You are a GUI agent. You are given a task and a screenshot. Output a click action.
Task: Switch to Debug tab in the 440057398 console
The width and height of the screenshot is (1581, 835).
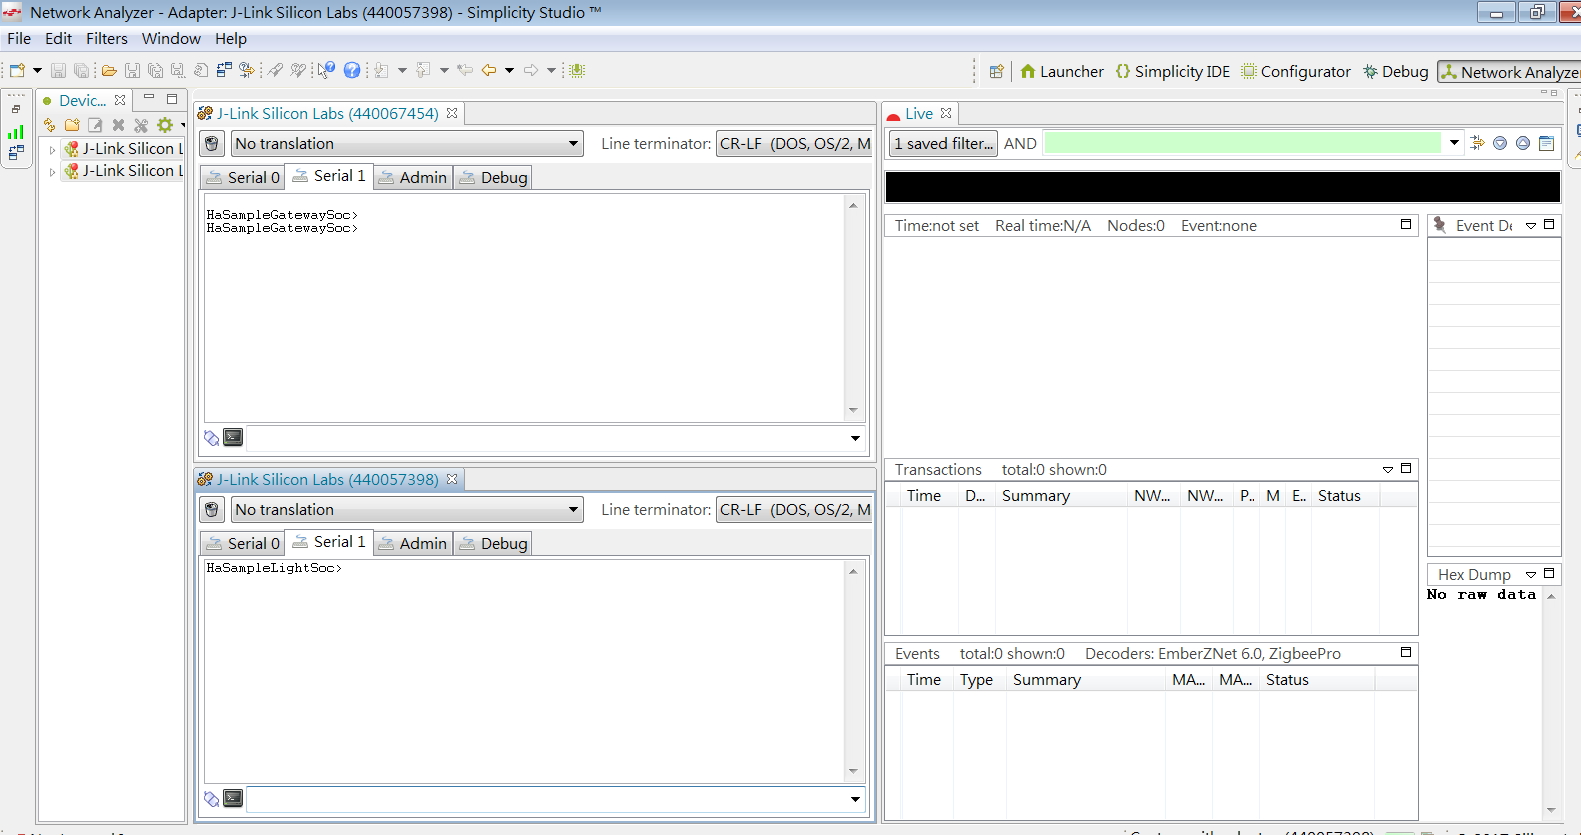494,544
